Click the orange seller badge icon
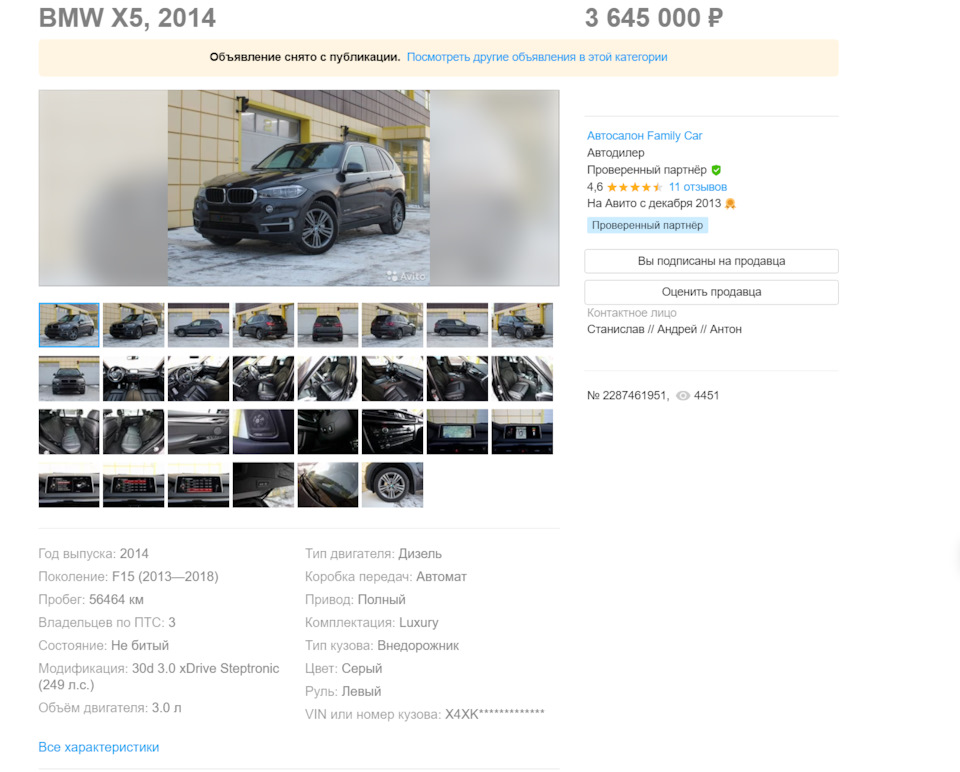Viewport: 960px width, 772px height. tap(730, 203)
